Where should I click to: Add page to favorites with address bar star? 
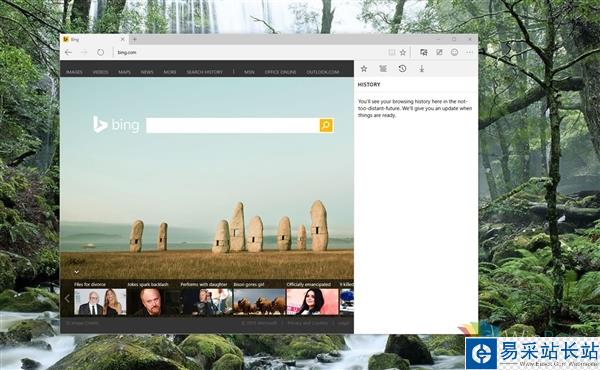403,52
